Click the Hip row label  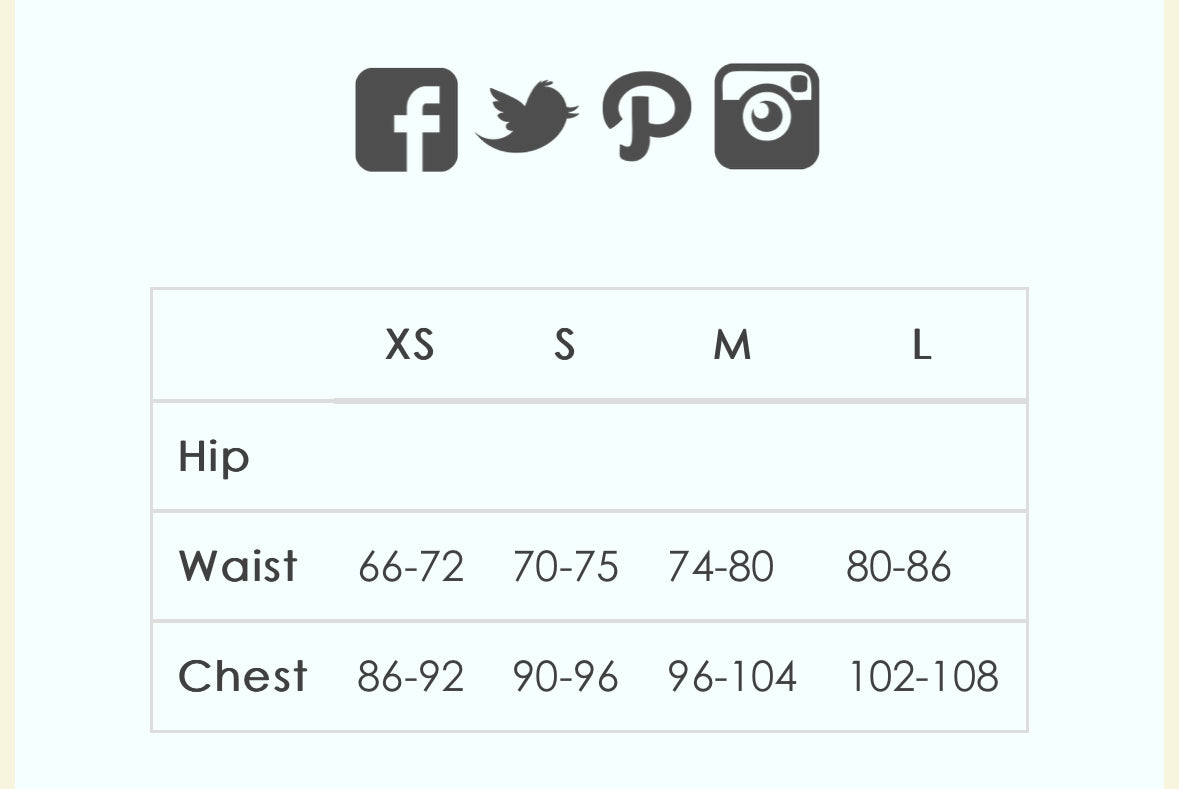(x=214, y=458)
